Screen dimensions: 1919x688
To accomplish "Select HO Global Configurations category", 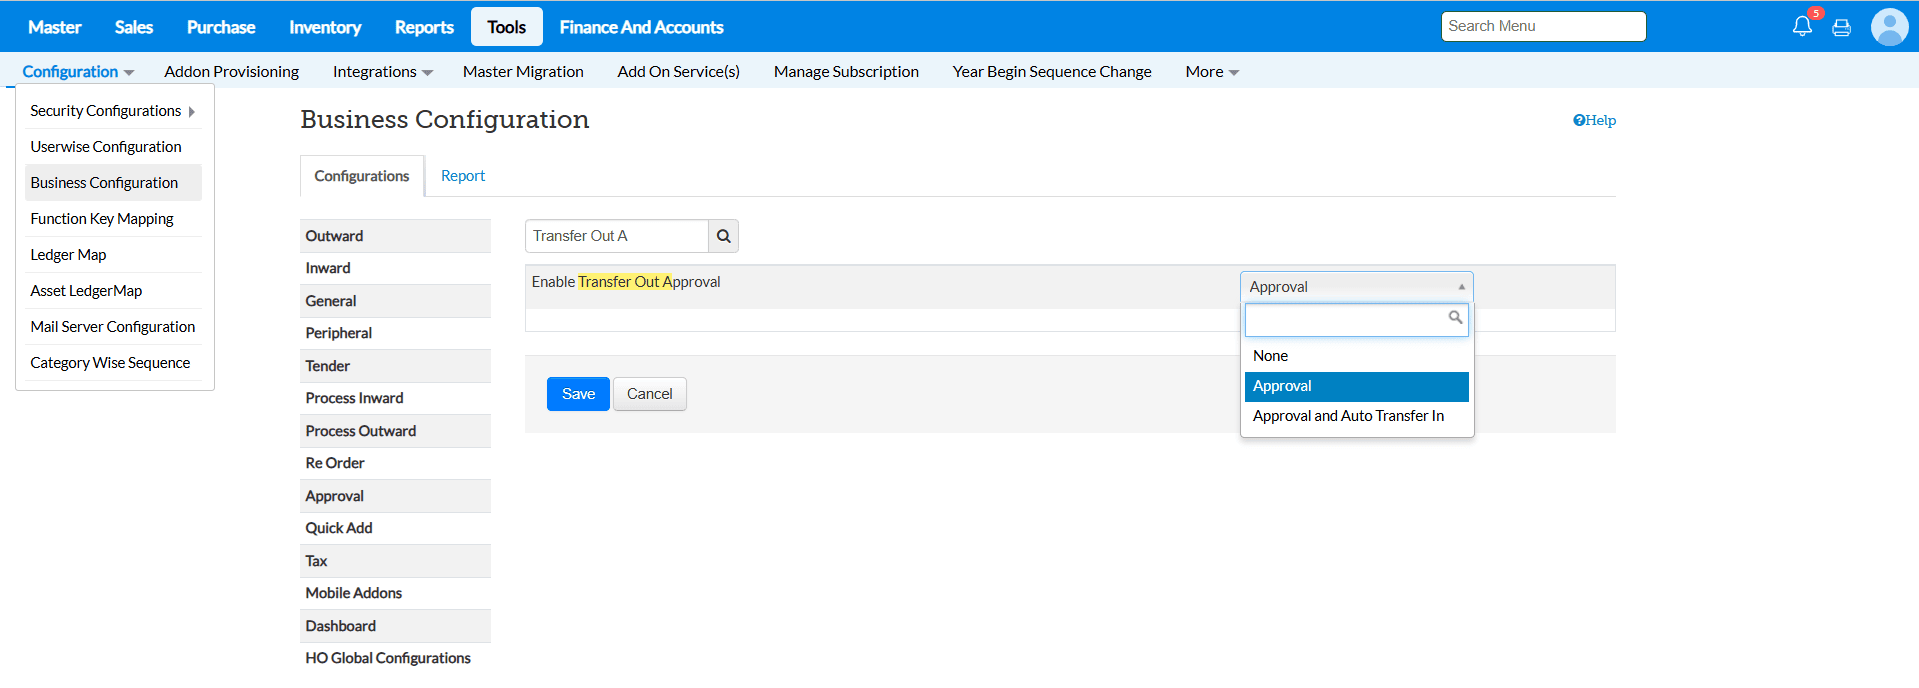I will click(388, 658).
